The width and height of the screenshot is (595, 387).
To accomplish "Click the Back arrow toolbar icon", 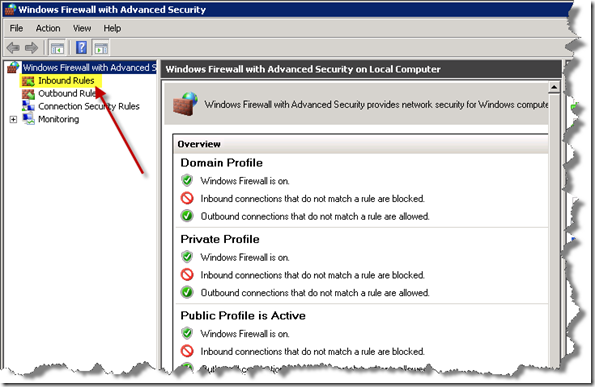I will pos(13,48).
